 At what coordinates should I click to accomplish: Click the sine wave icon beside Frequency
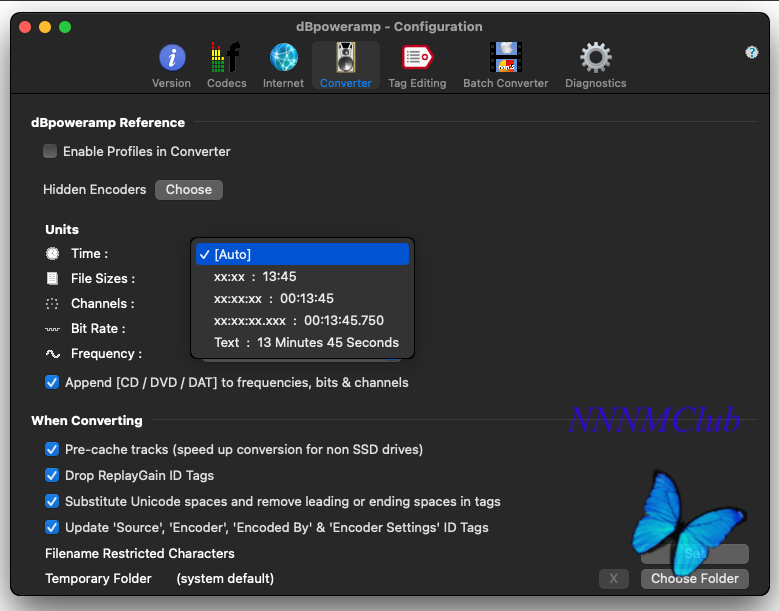click(53, 354)
